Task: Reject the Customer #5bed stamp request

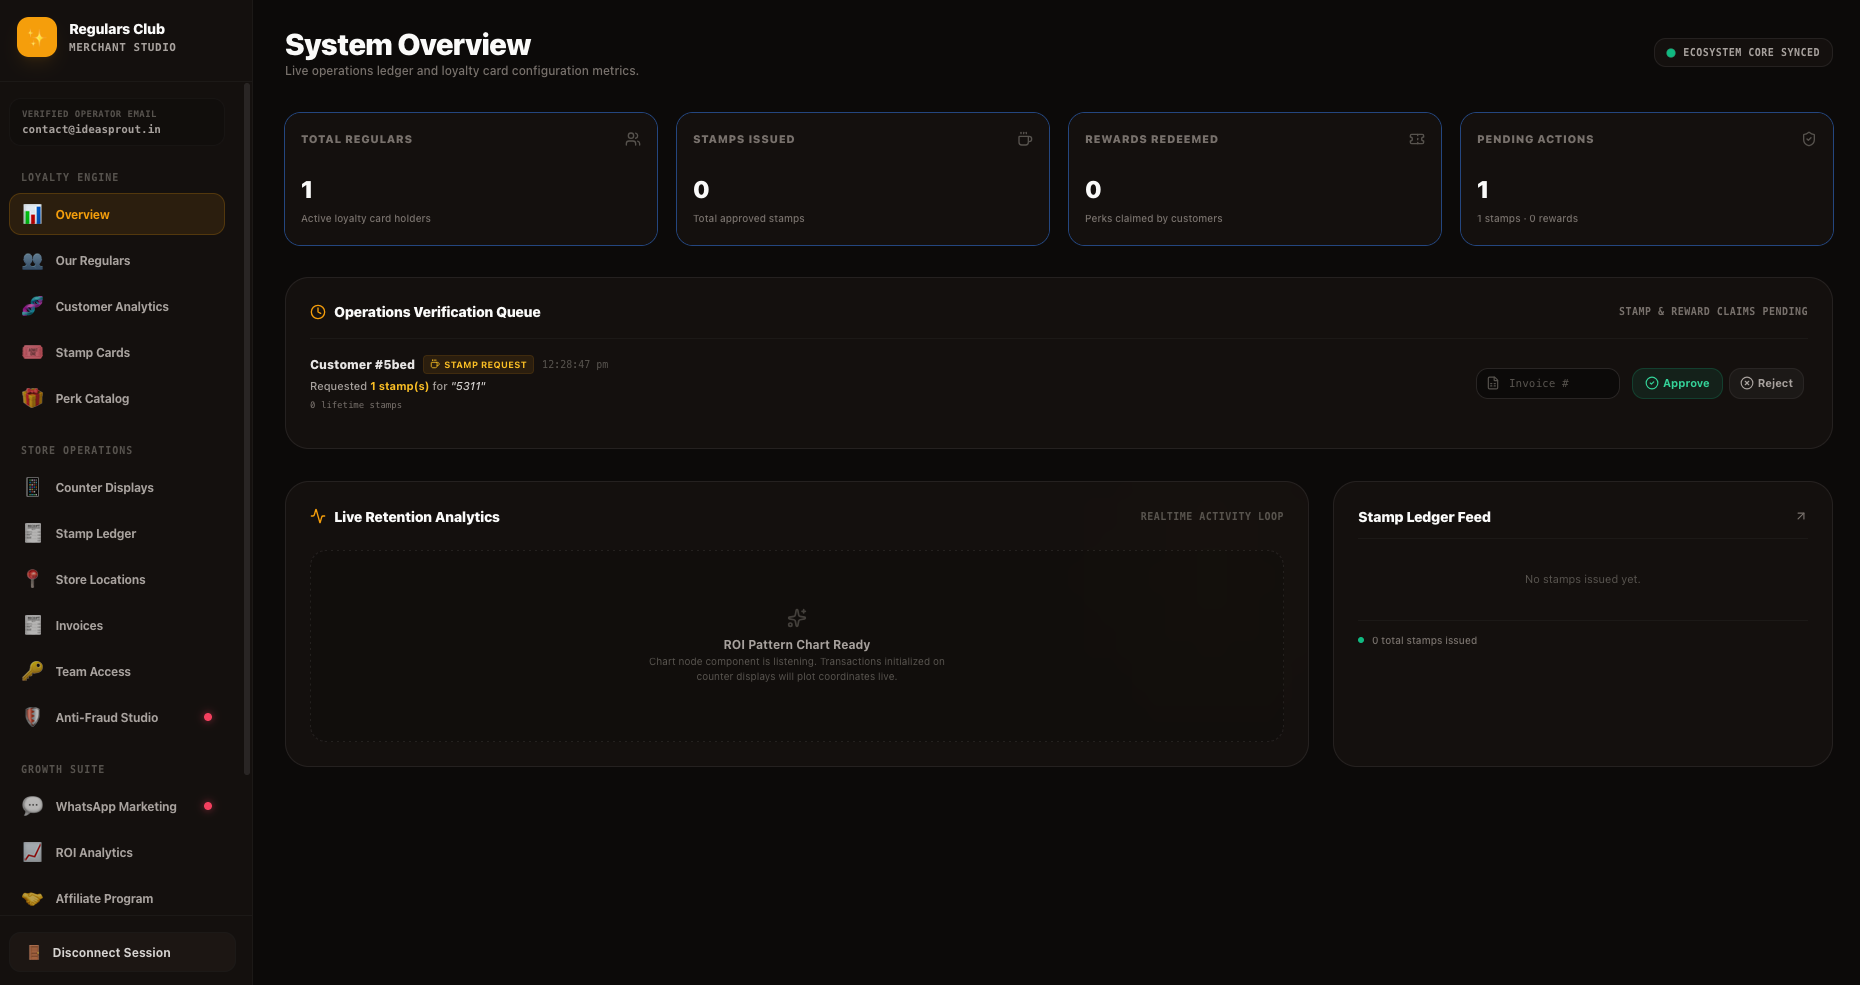Action: point(1766,383)
